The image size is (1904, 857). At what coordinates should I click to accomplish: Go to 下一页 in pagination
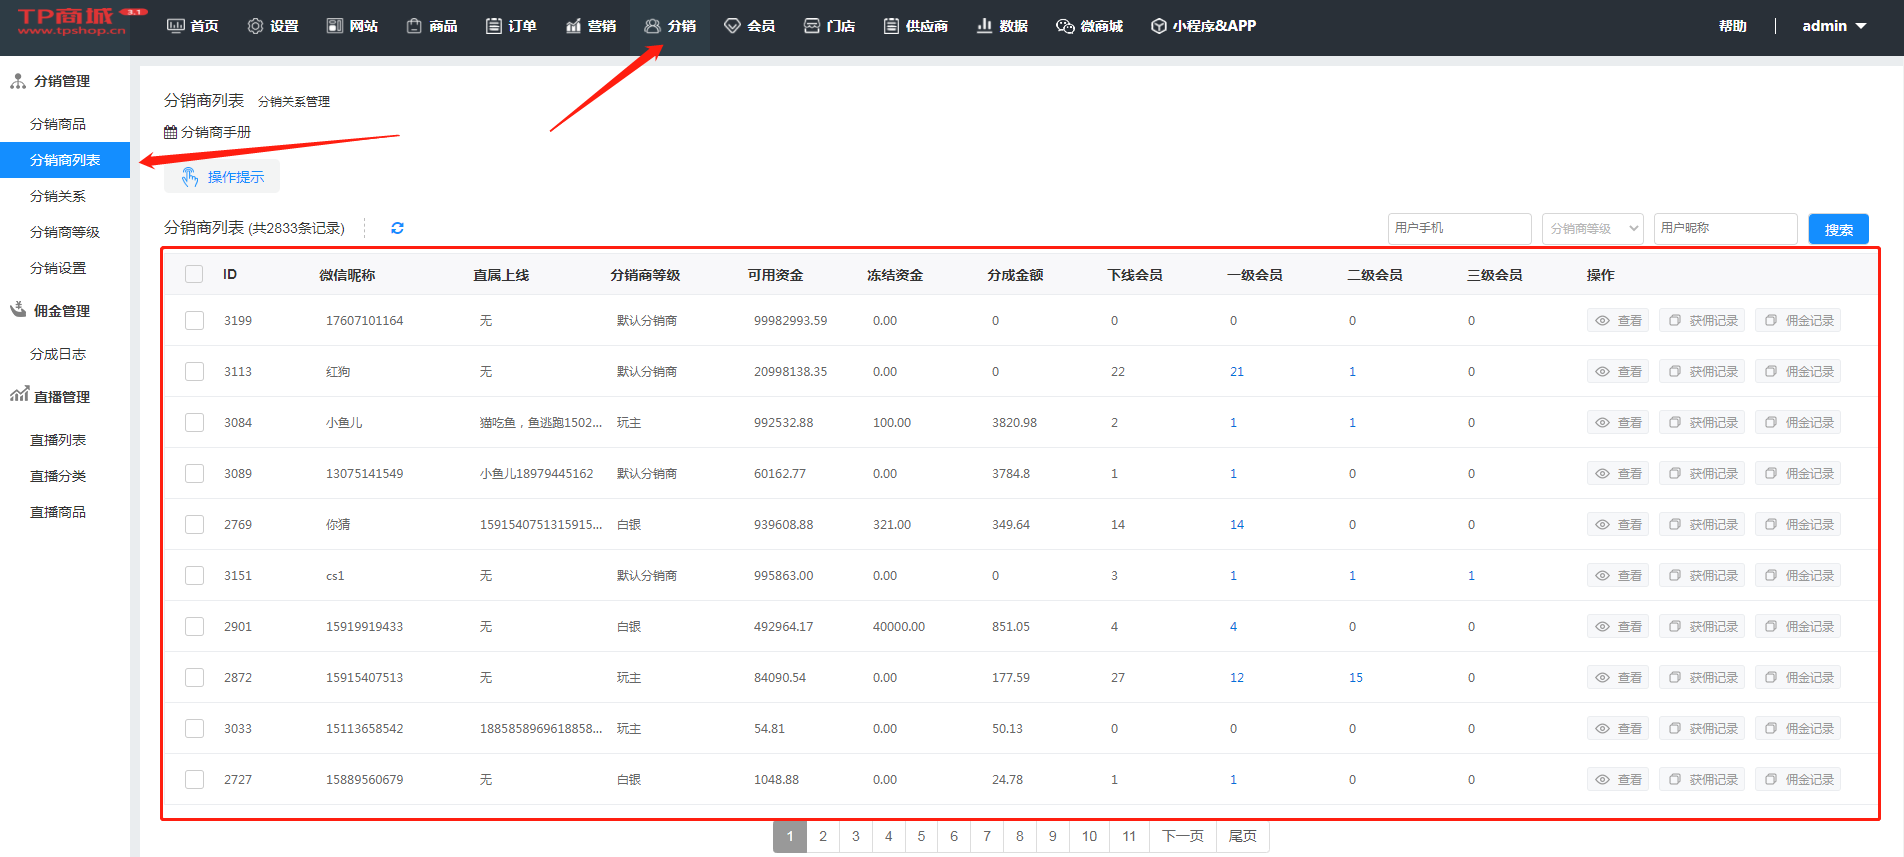pyautogui.click(x=1182, y=836)
